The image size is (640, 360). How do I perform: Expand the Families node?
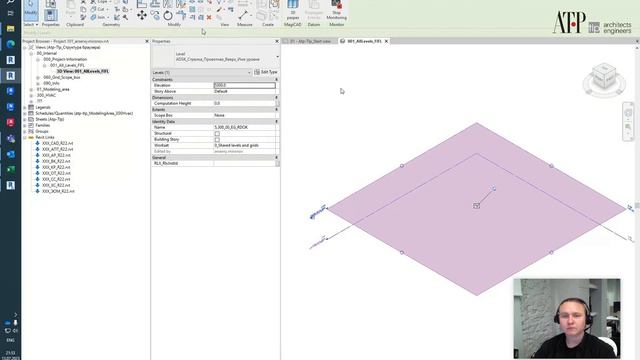click(25, 125)
